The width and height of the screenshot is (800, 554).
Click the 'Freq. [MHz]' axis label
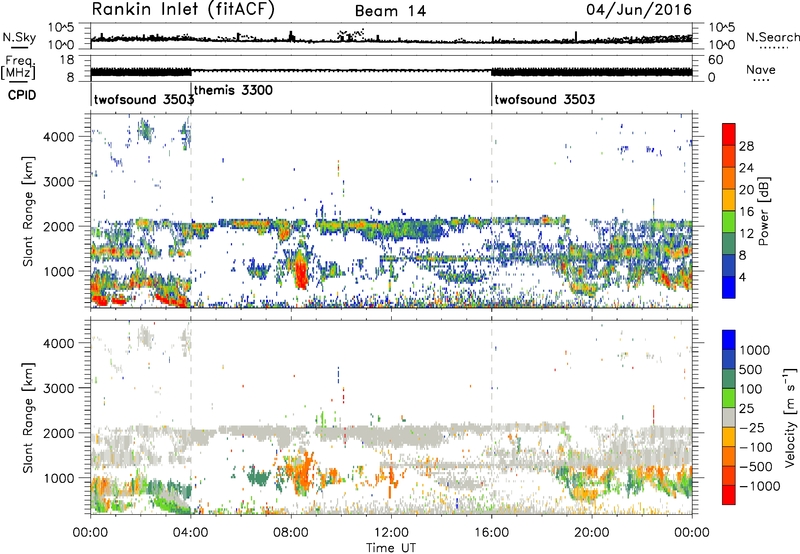click(18, 68)
